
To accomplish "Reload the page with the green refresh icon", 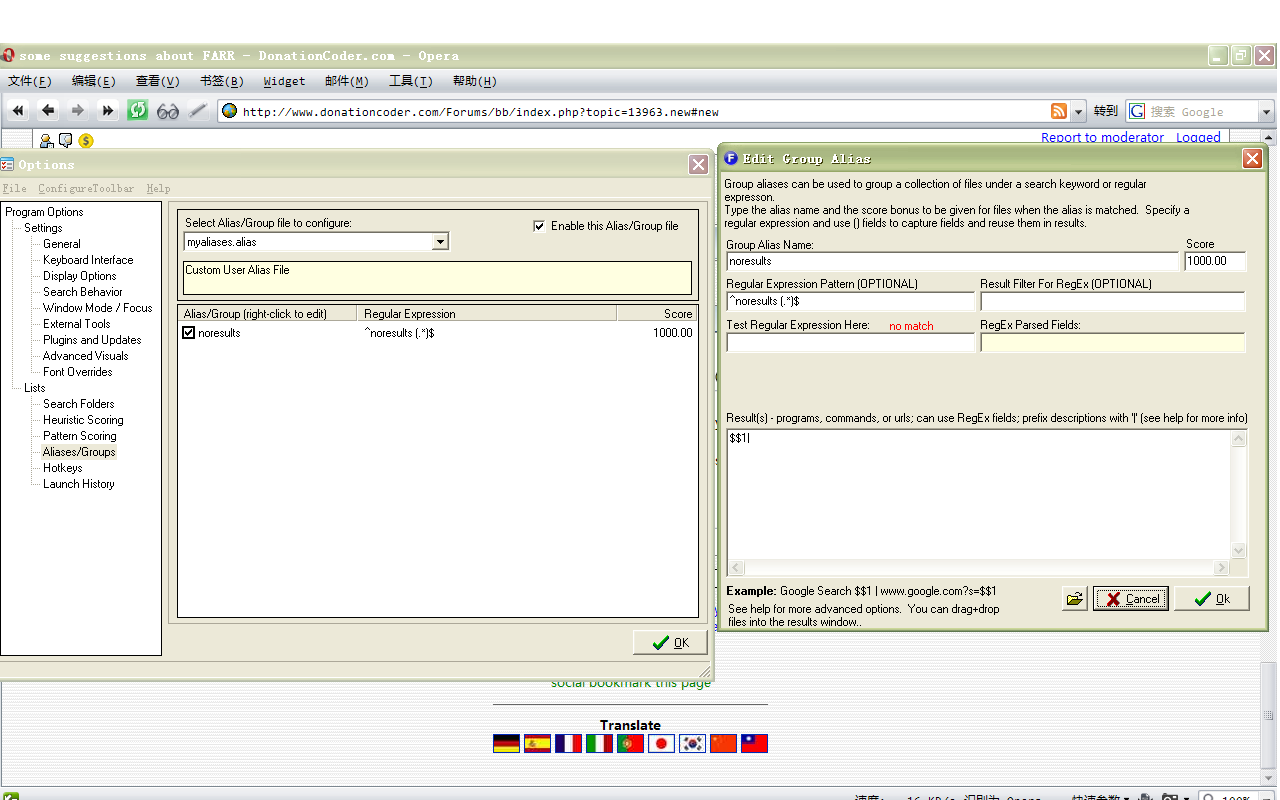I will coord(138,111).
